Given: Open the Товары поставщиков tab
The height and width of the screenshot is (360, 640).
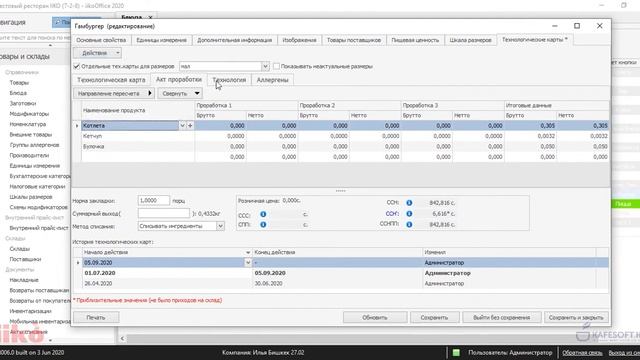Looking at the screenshot, I should [x=354, y=40].
